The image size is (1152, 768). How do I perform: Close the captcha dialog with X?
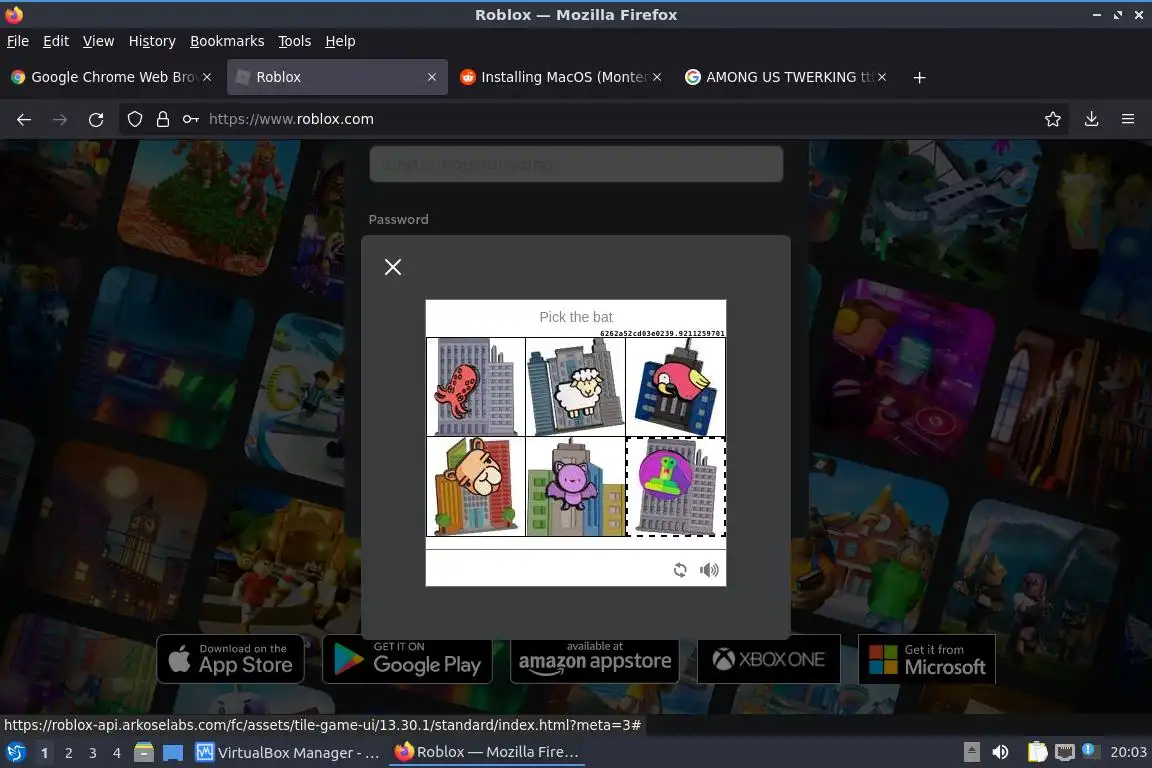point(393,267)
